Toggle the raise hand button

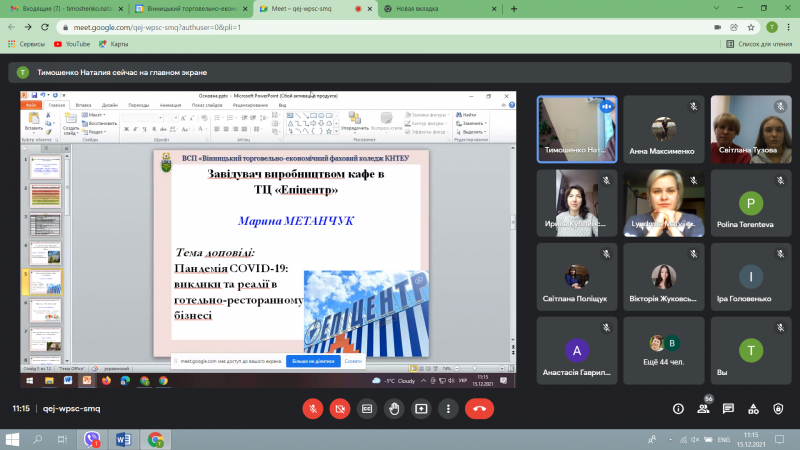pos(394,409)
